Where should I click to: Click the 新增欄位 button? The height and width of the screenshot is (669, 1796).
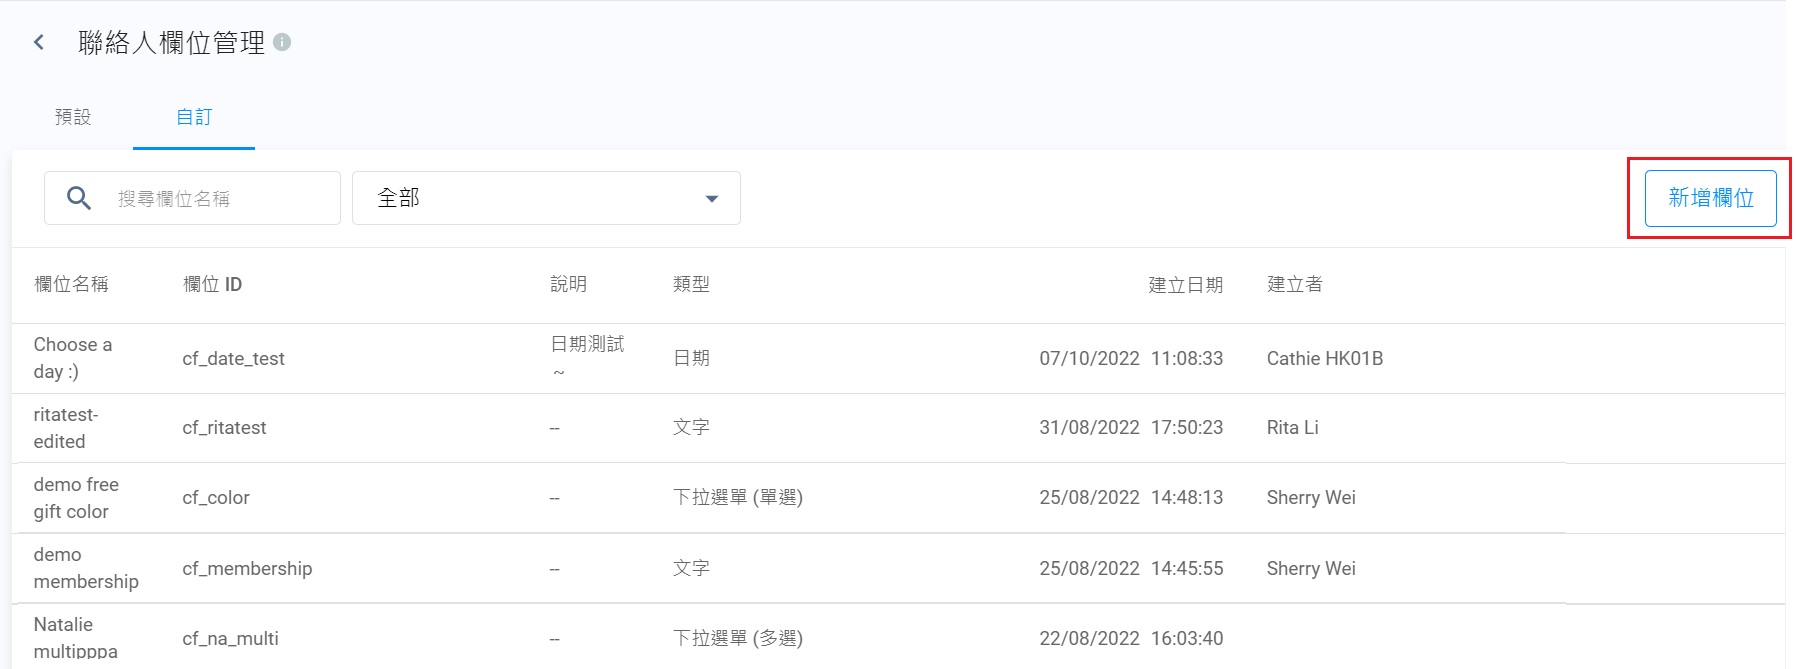pos(1710,198)
